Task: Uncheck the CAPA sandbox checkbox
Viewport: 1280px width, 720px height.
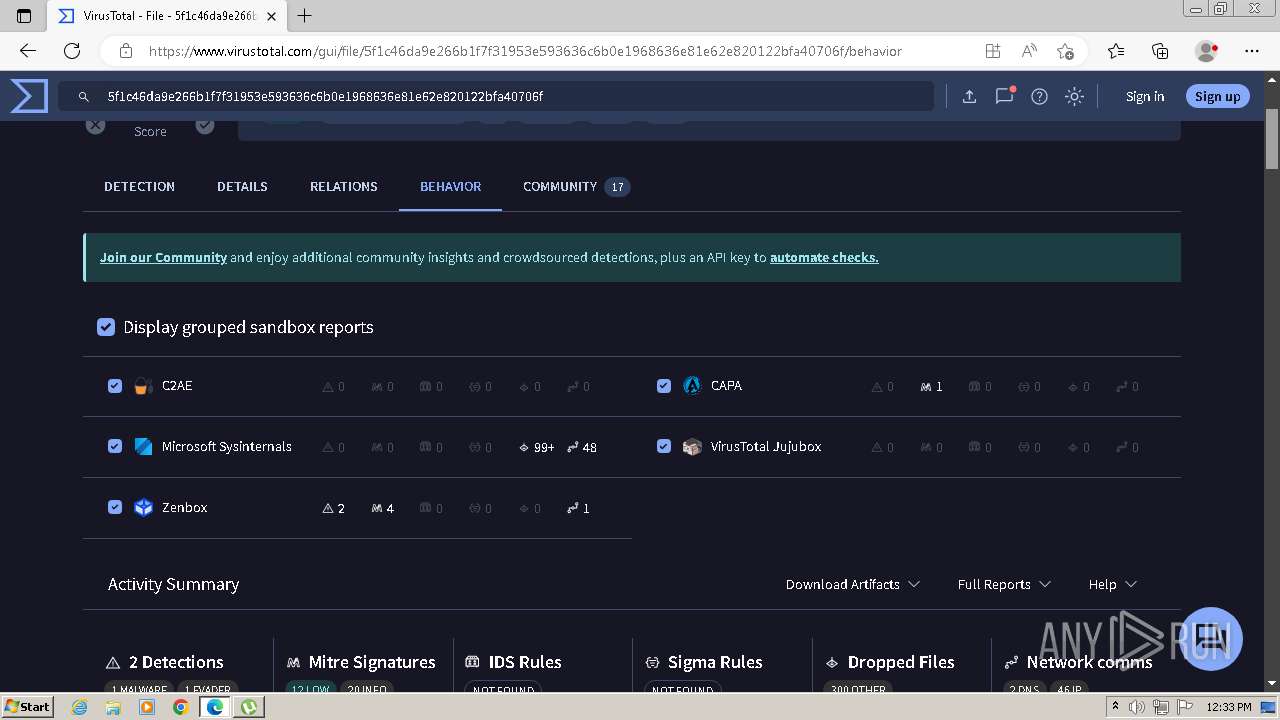Action: [664, 385]
